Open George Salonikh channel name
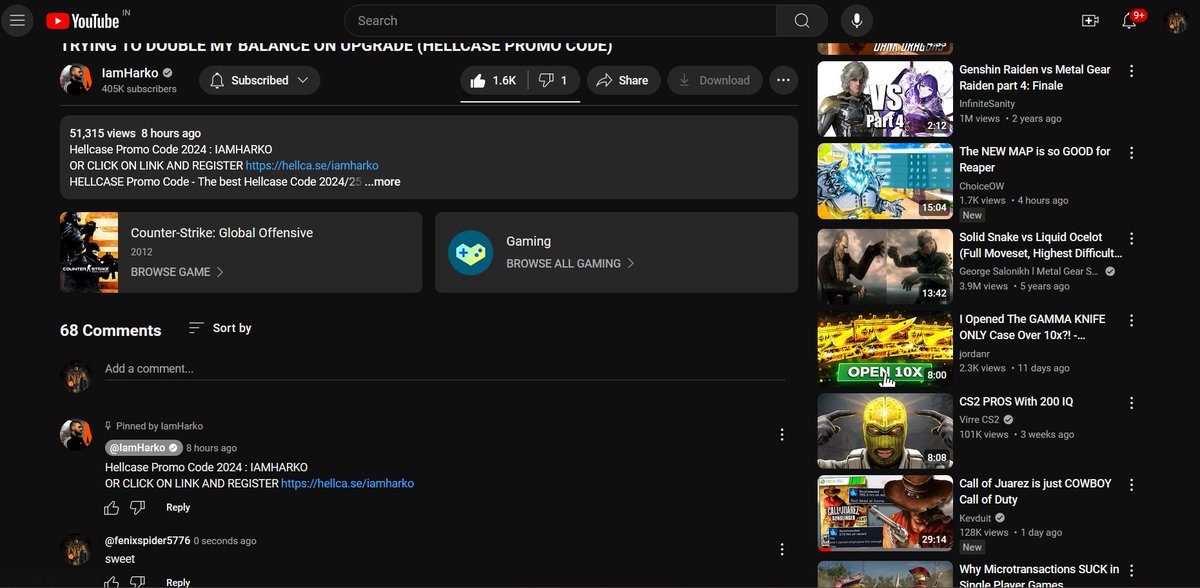1200x588 pixels. pyautogui.click(x=1029, y=272)
